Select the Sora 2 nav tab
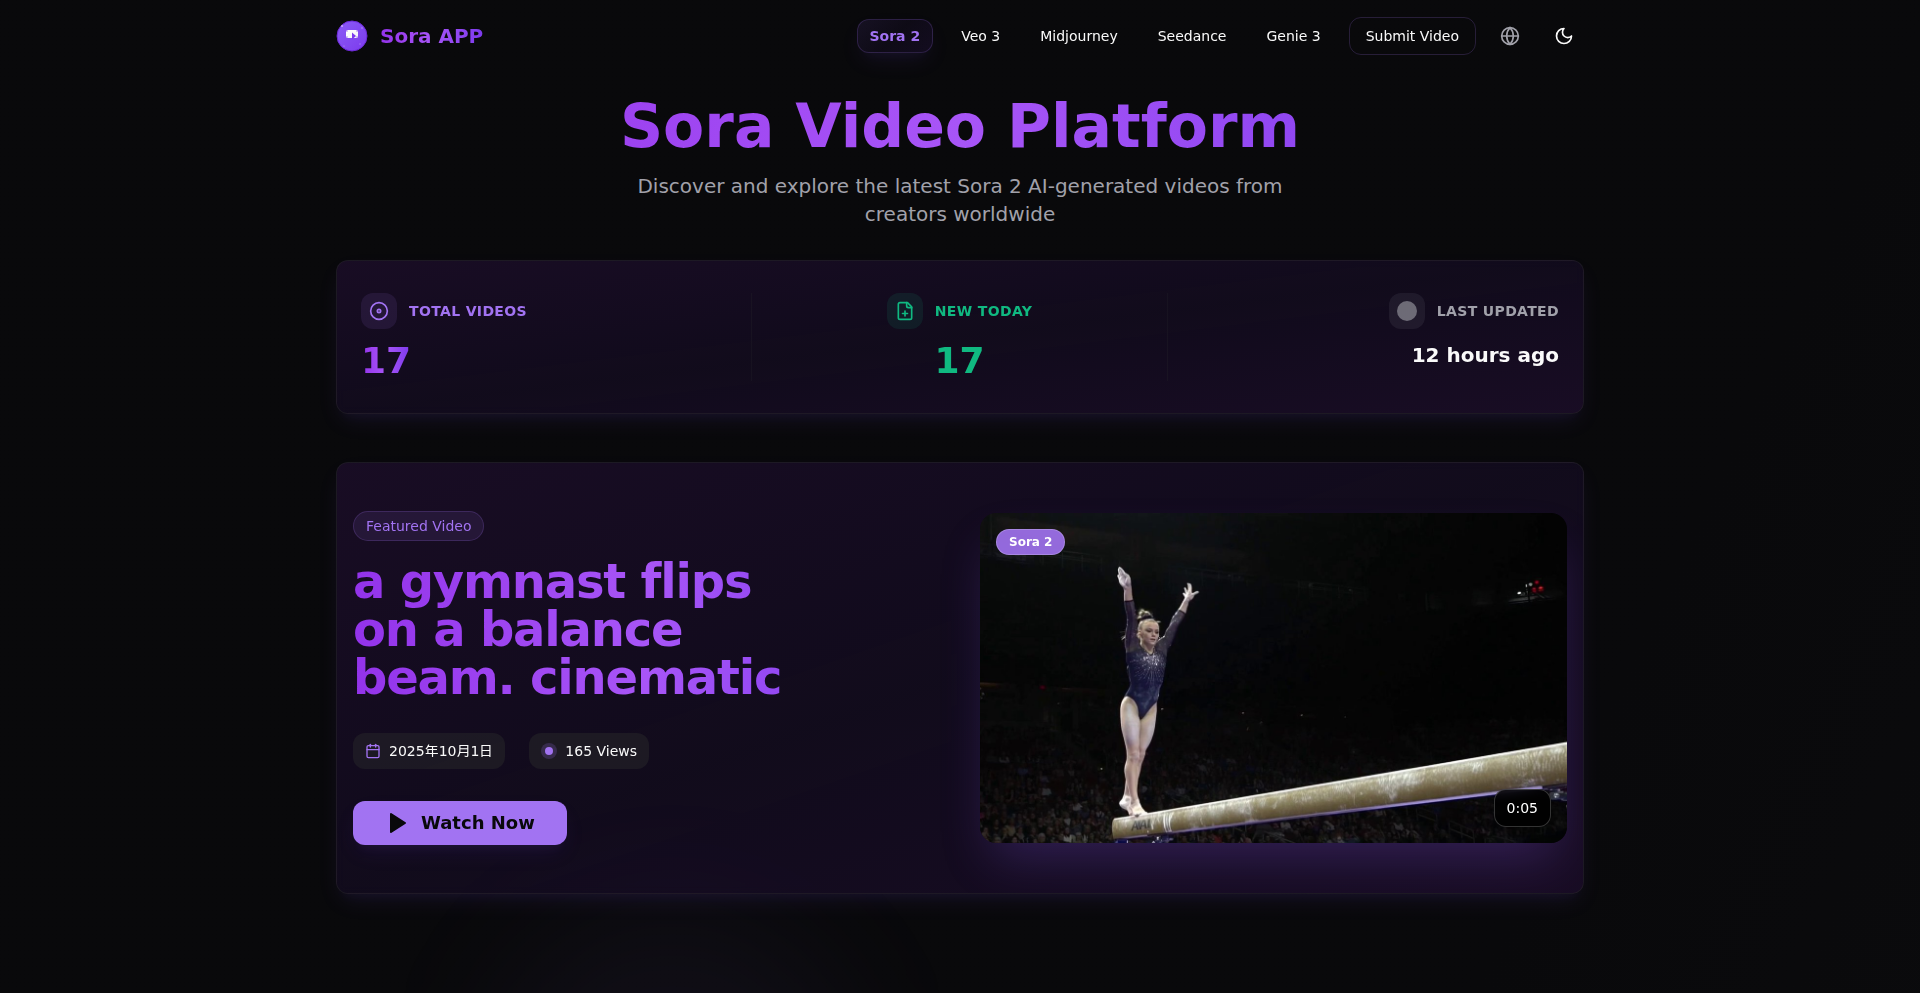 [x=895, y=36]
